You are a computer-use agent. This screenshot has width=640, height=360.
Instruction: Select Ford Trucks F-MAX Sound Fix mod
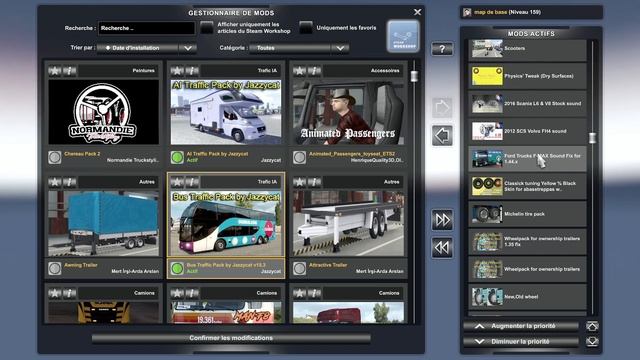tap(527, 159)
